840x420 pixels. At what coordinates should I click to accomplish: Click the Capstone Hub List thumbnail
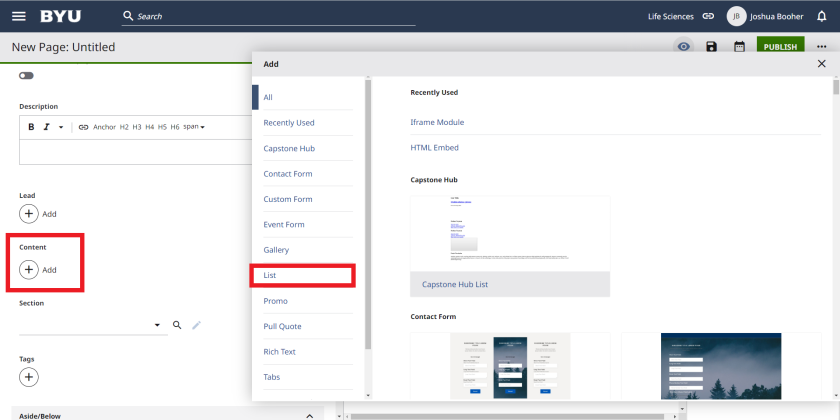[509, 233]
